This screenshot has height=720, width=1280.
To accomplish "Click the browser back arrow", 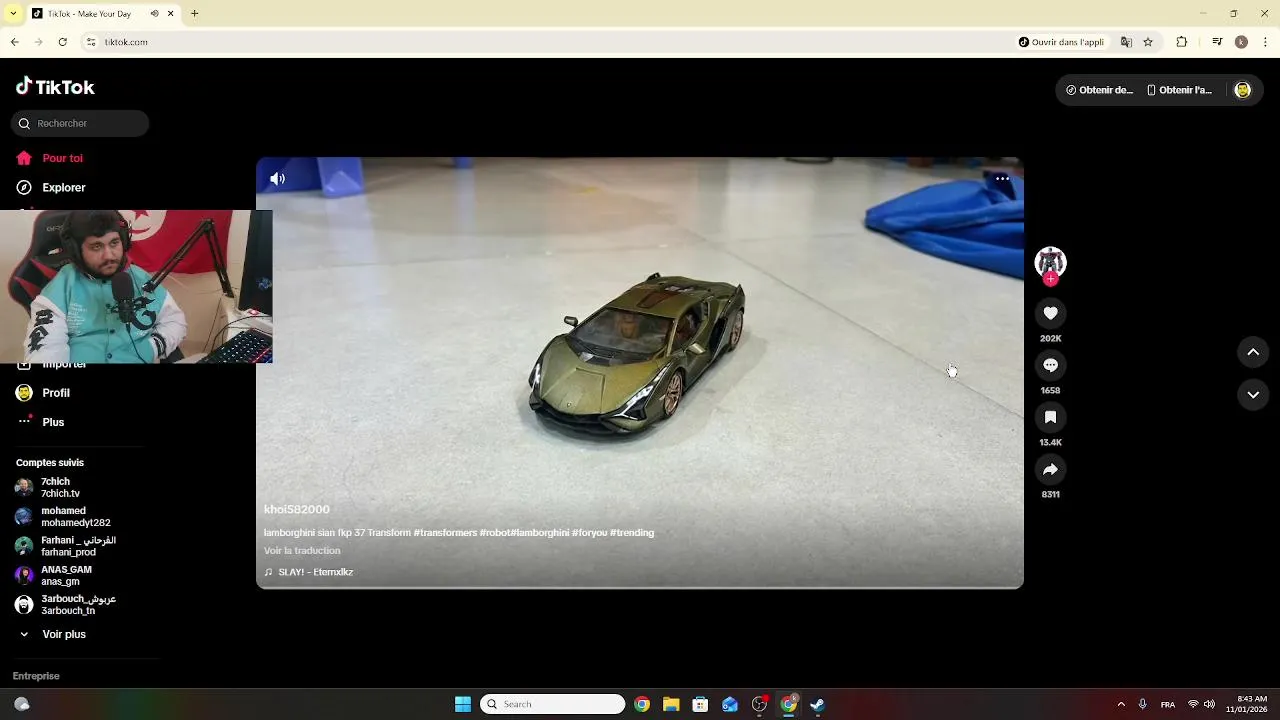I will pos(14,42).
